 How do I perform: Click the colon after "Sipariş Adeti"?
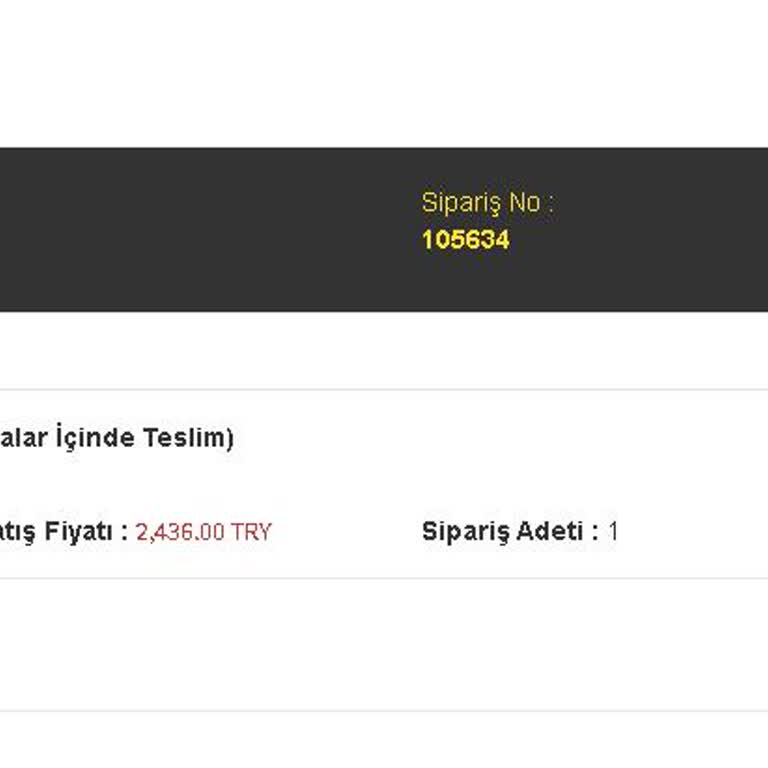595,532
